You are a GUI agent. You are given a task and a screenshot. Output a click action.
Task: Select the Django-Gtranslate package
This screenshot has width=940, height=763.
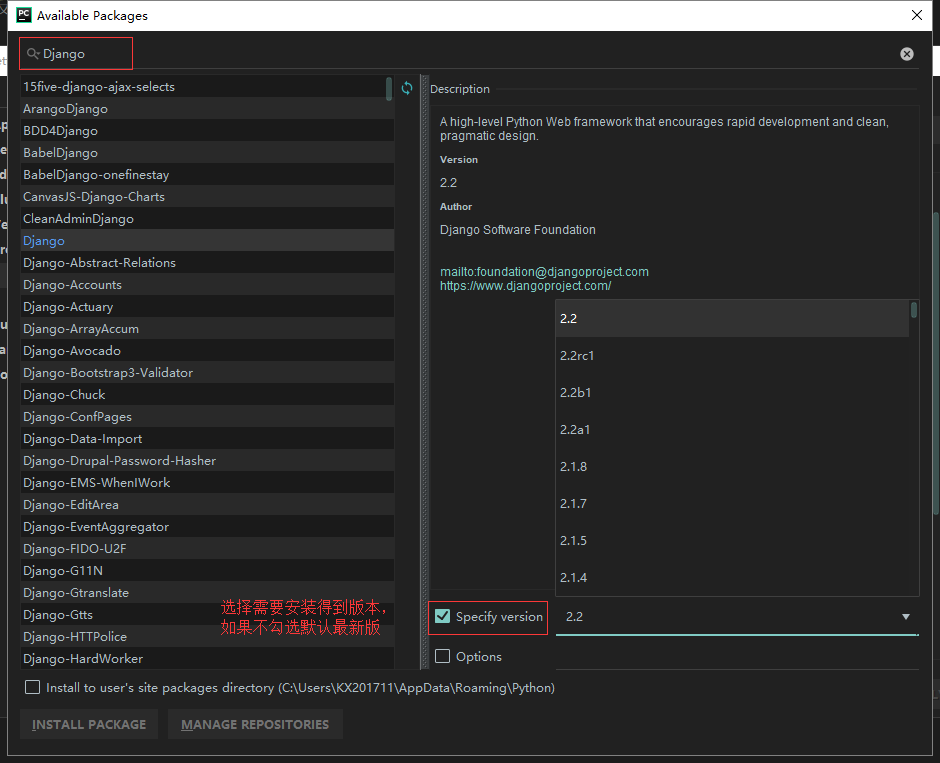207,592
